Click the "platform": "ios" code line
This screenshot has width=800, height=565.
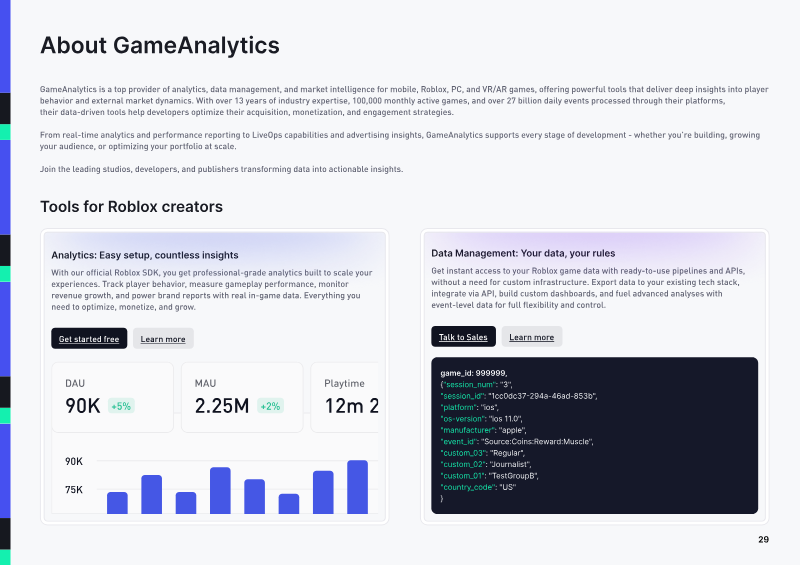click(x=469, y=407)
